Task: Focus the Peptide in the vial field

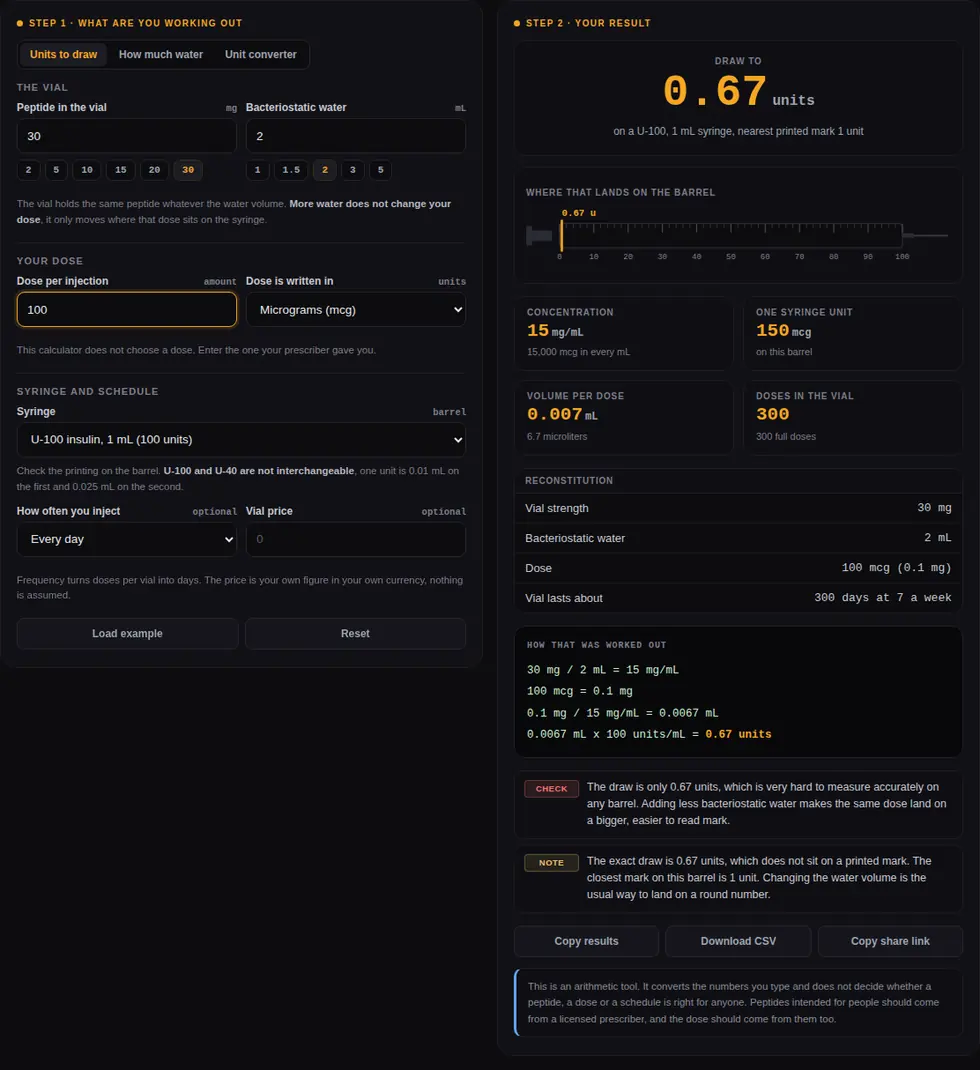Action: tap(126, 136)
